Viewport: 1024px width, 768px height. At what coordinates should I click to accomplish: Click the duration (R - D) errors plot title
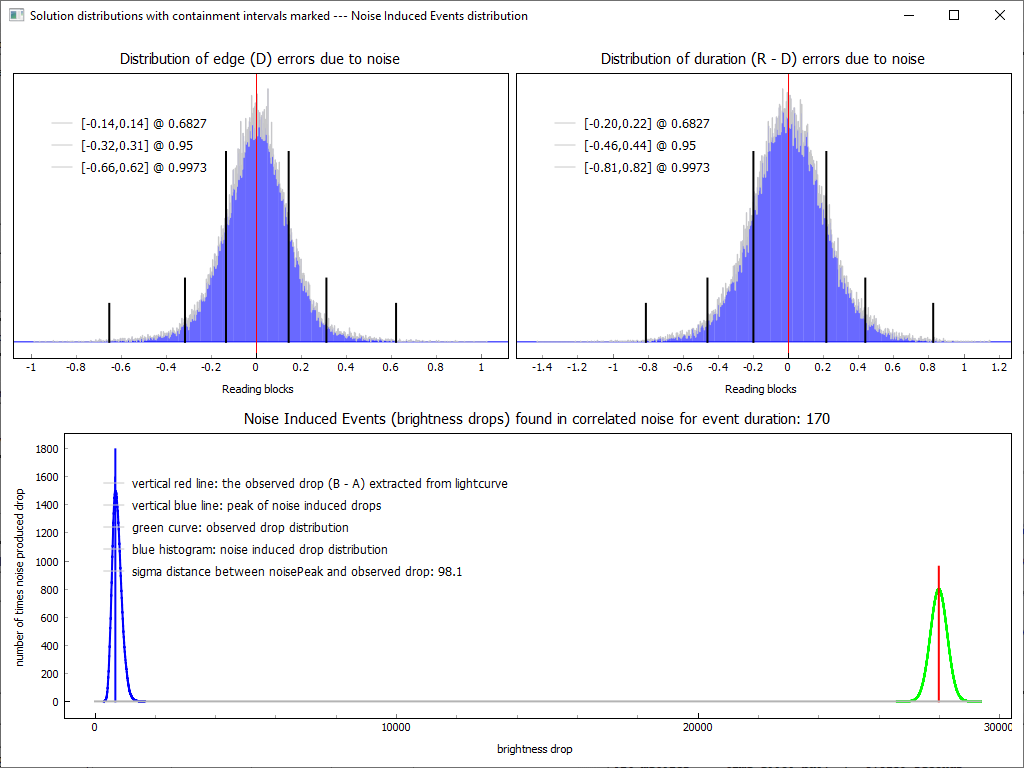(x=762, y=59)
